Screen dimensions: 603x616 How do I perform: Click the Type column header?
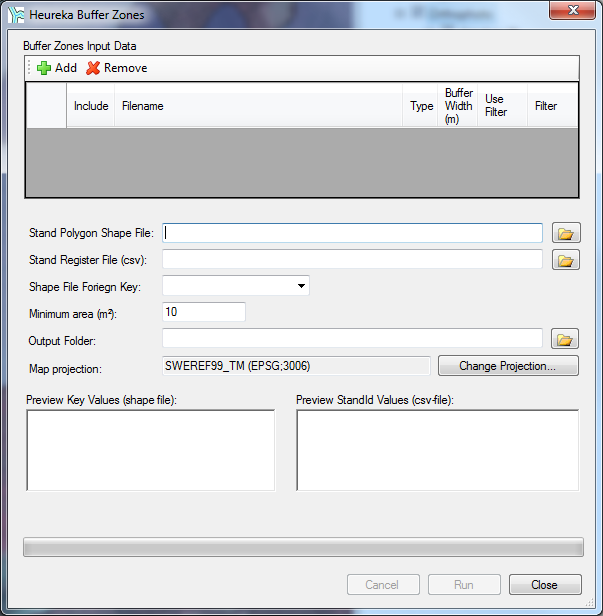pos(420,106)
